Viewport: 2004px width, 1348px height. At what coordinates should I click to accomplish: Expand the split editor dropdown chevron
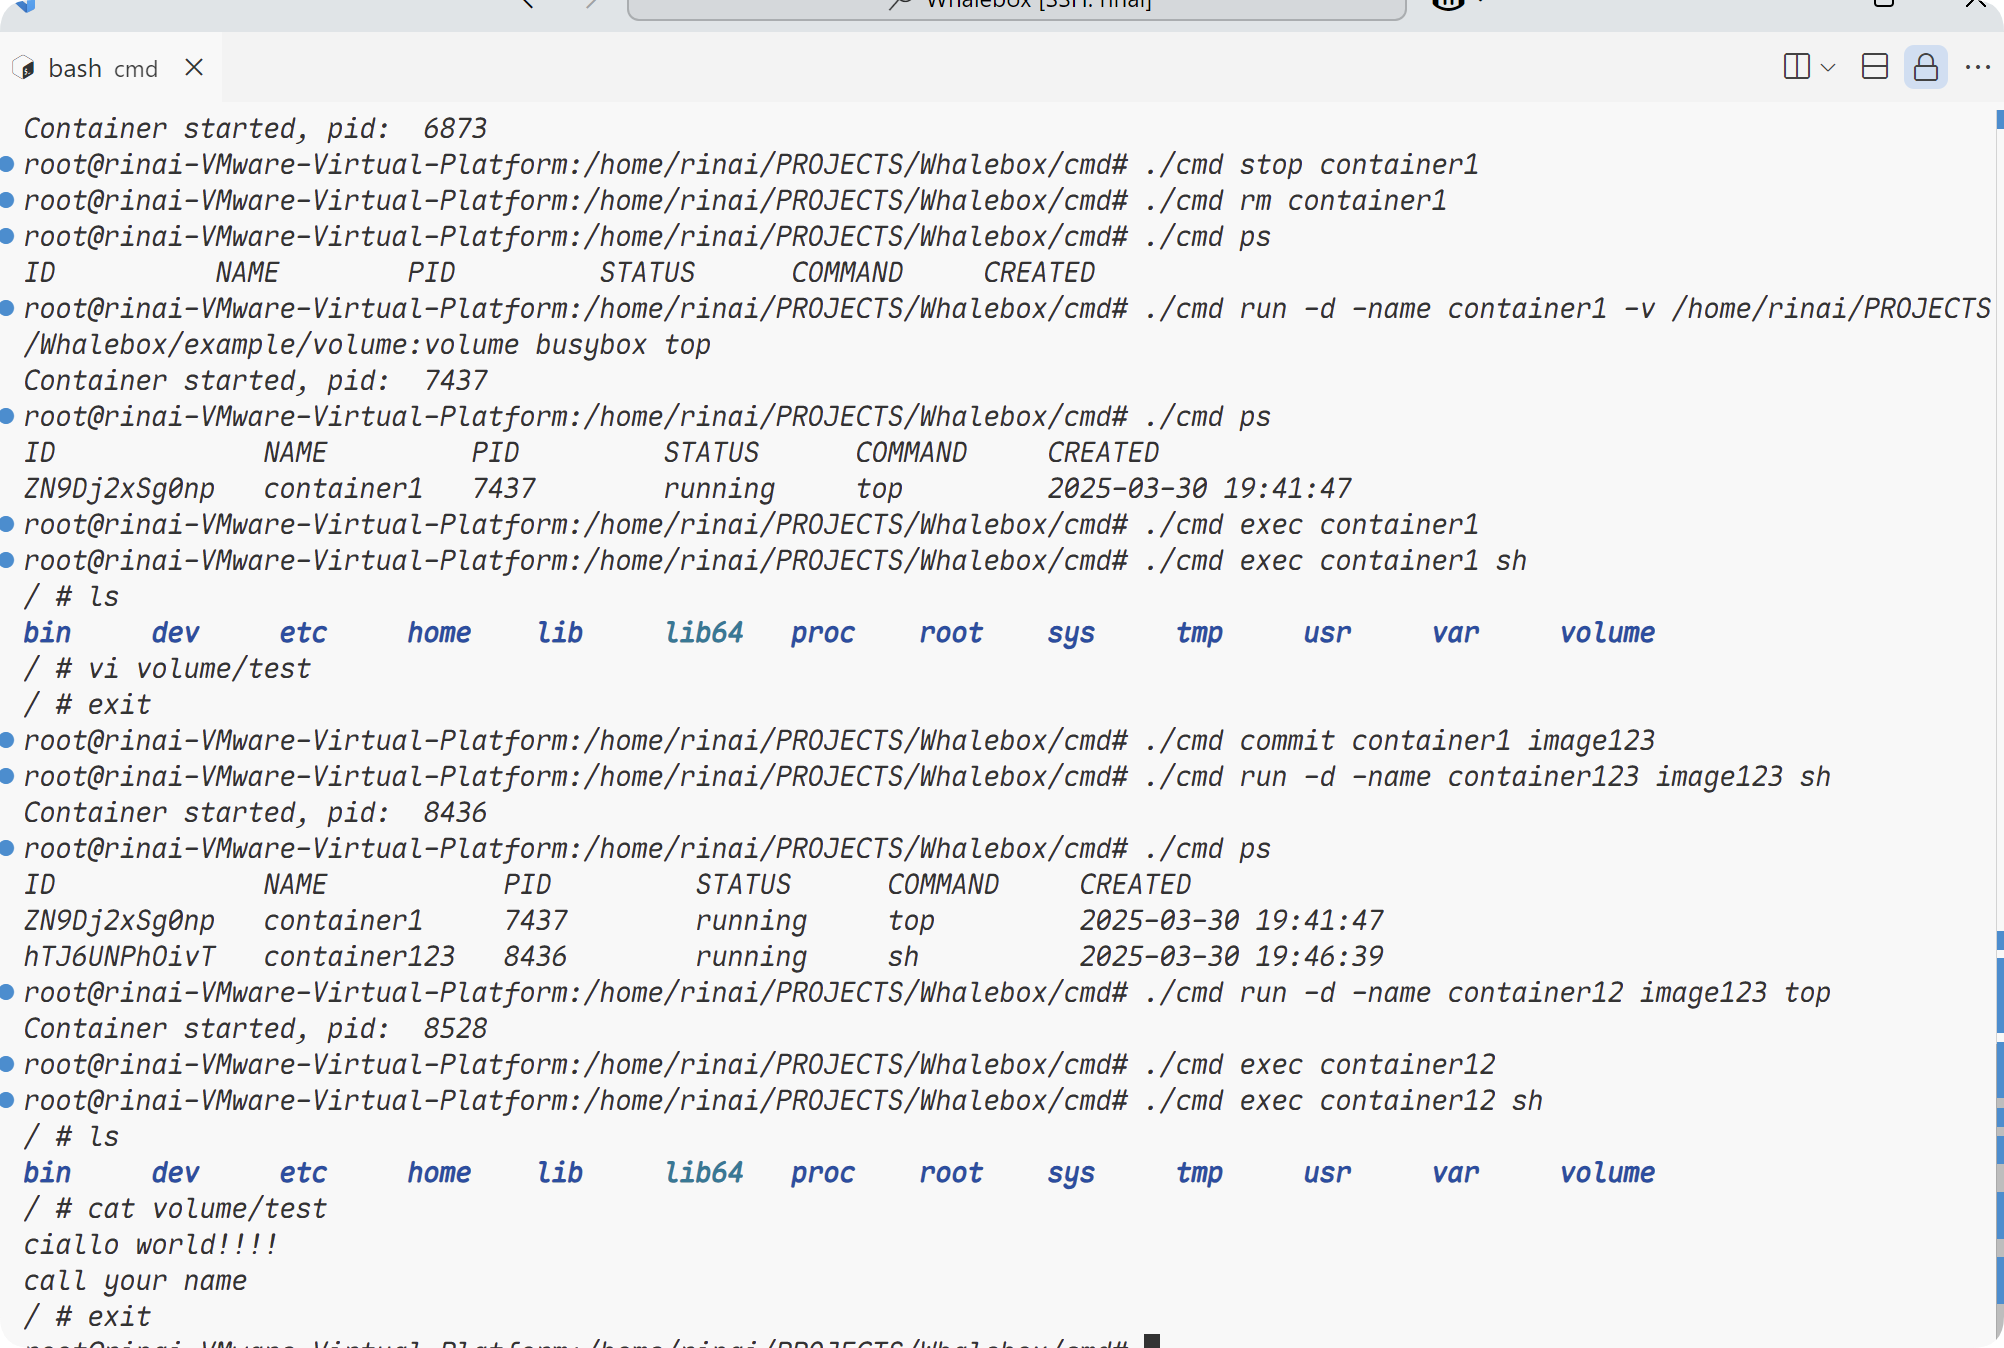1828,68
